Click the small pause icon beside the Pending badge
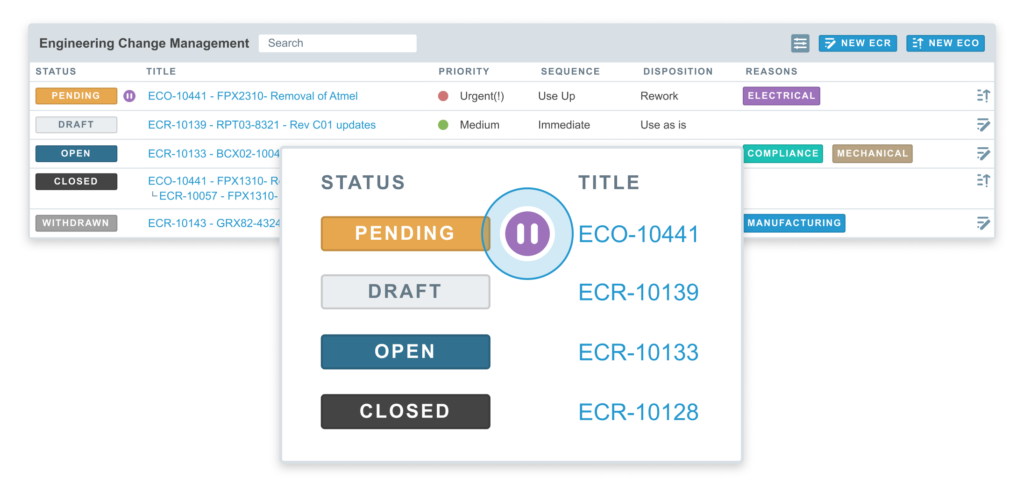 point(129,96)
